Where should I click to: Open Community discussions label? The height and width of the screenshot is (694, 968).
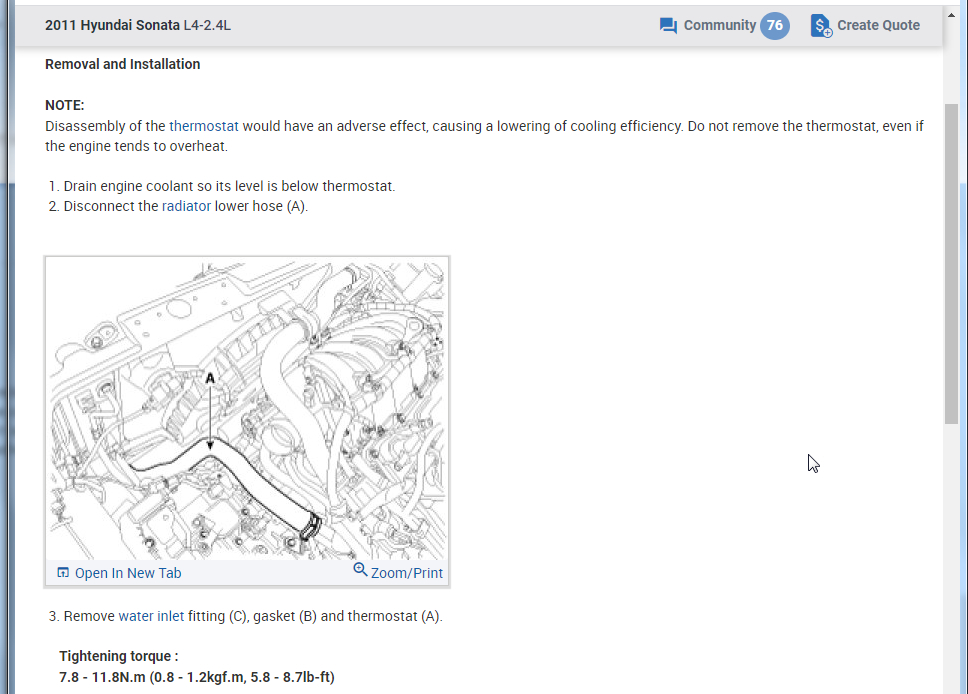(719, 25)
